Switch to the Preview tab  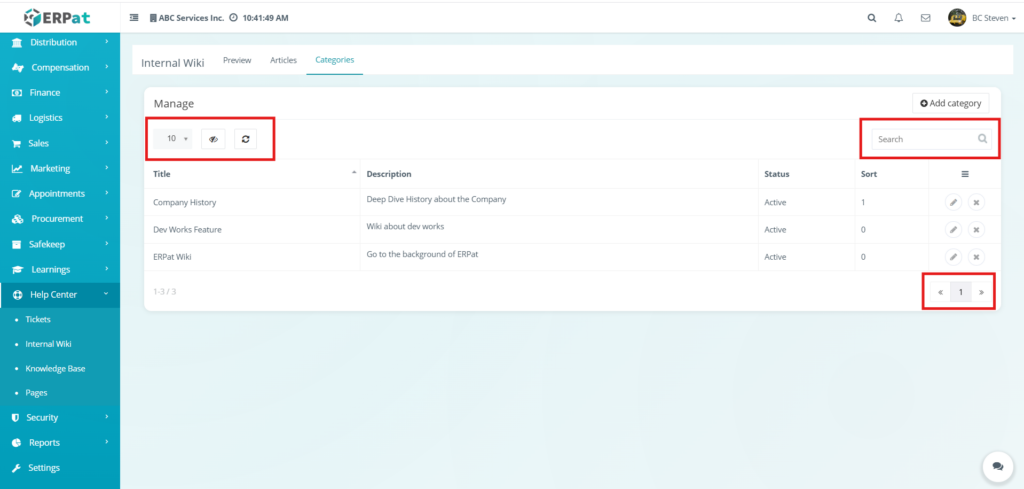237,60
